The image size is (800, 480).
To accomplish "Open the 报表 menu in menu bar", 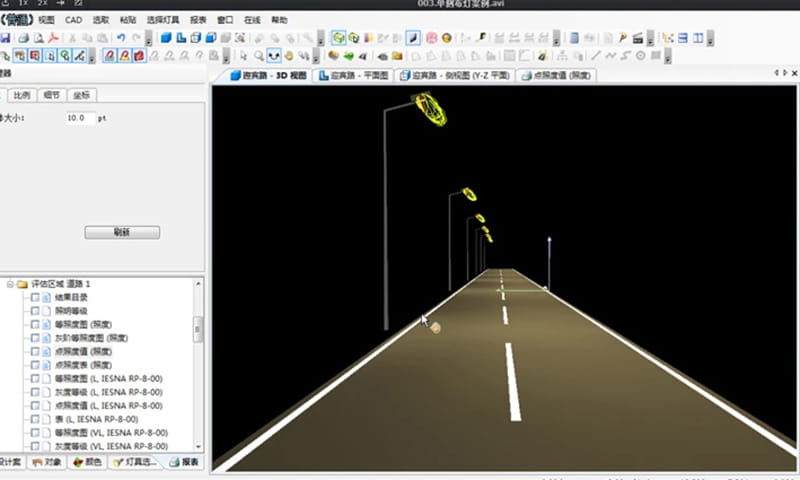I will coord(198,20).
